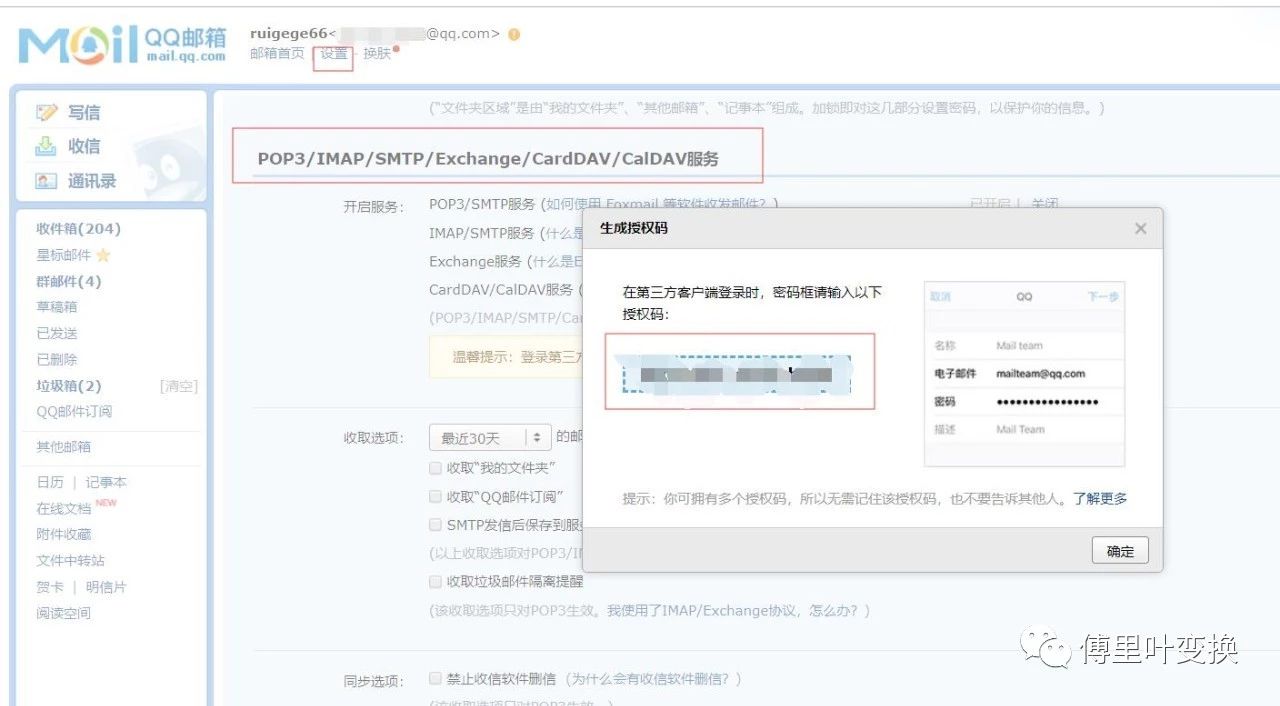
Task: Open 阅读空间 reading space
Action: click(64, 613)
